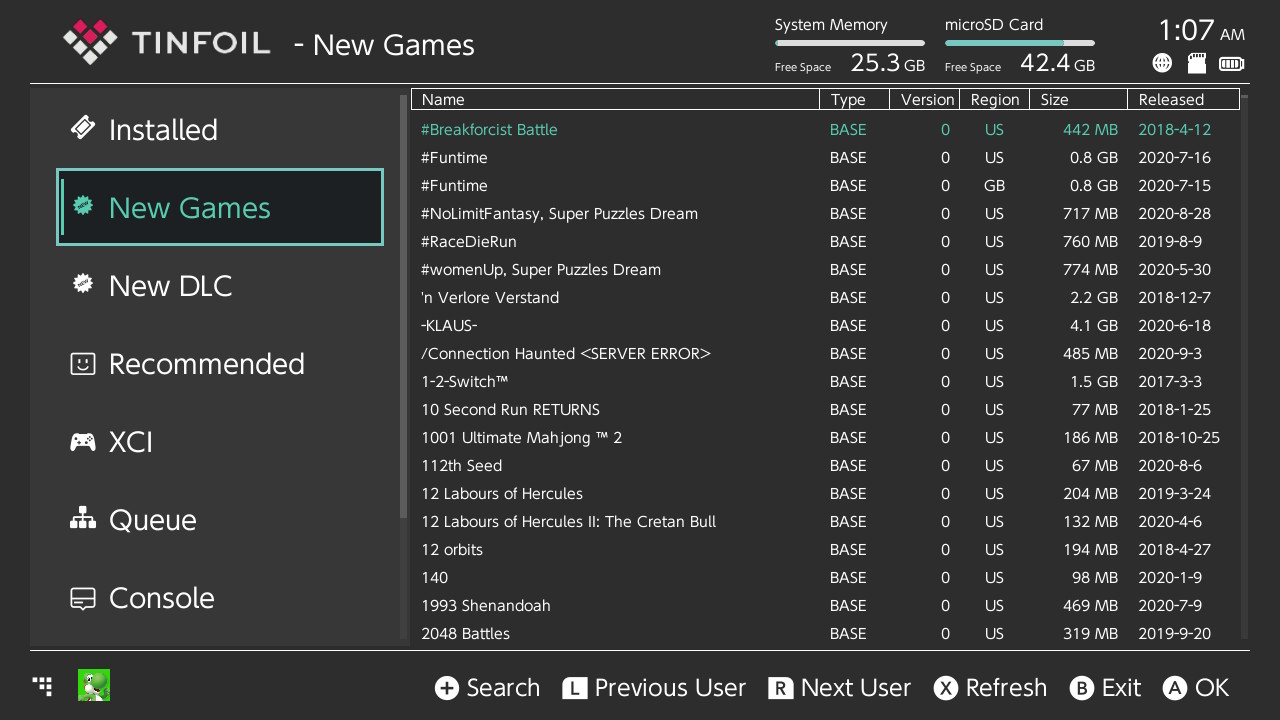Select #Funtime released 2020-7-16
The height and width of the screenshot is (720, 1280).
826,157
